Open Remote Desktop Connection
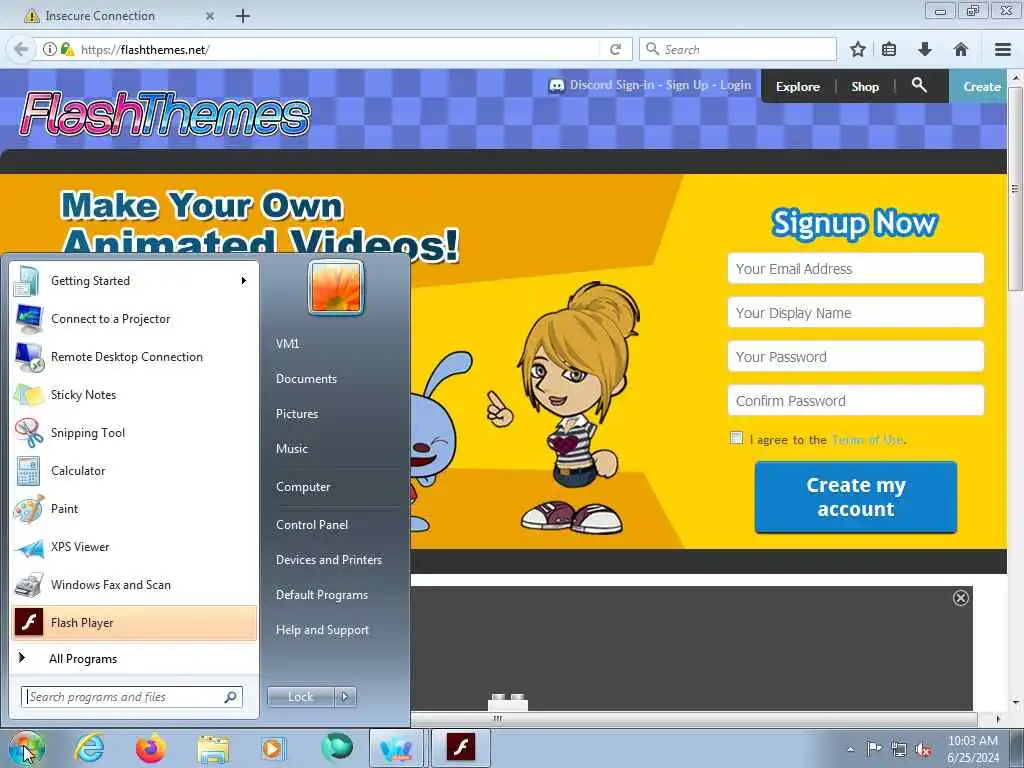Screen dimensions: 1024x768 (x=134, y=357)
